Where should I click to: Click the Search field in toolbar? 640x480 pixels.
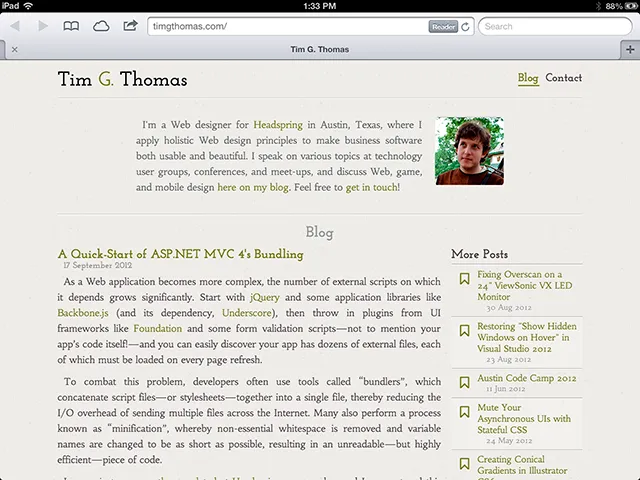(x=555, y=27)
